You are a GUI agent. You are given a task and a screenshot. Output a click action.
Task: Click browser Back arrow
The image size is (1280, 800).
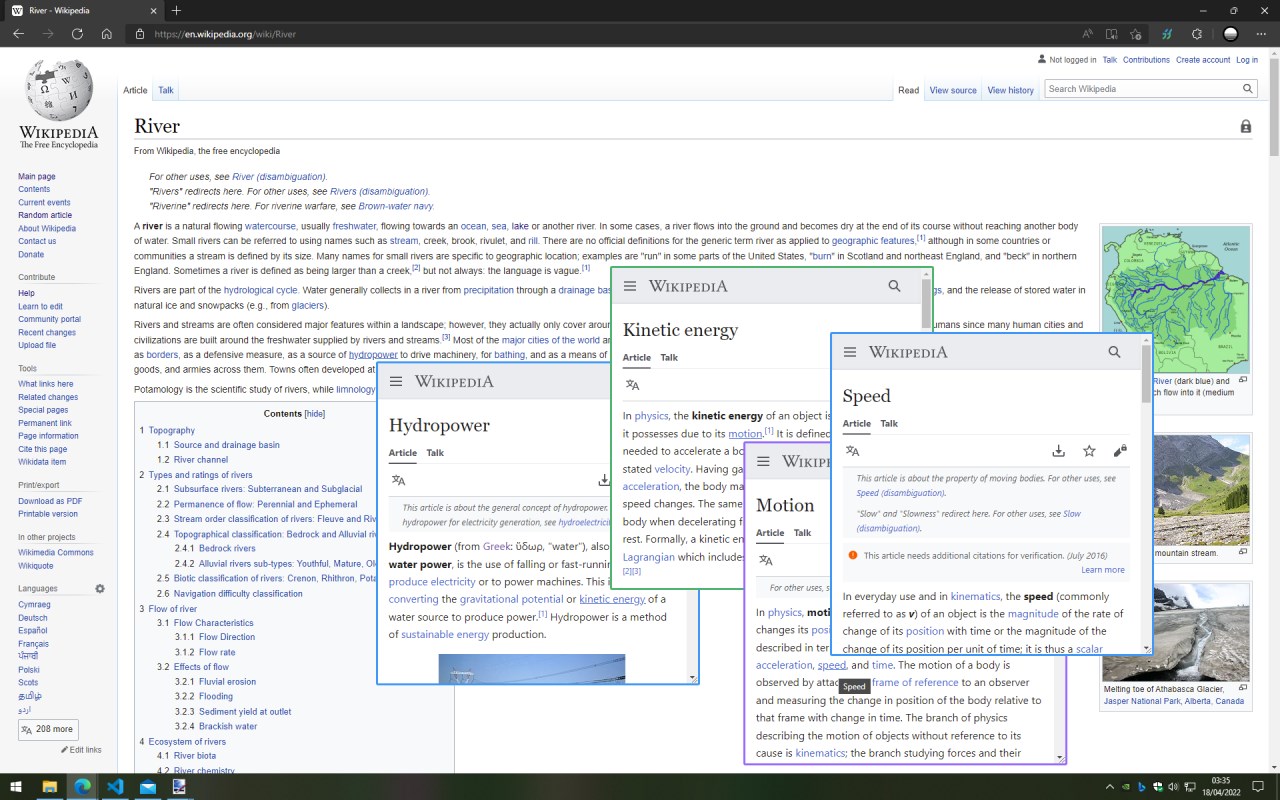click(18, 34)
